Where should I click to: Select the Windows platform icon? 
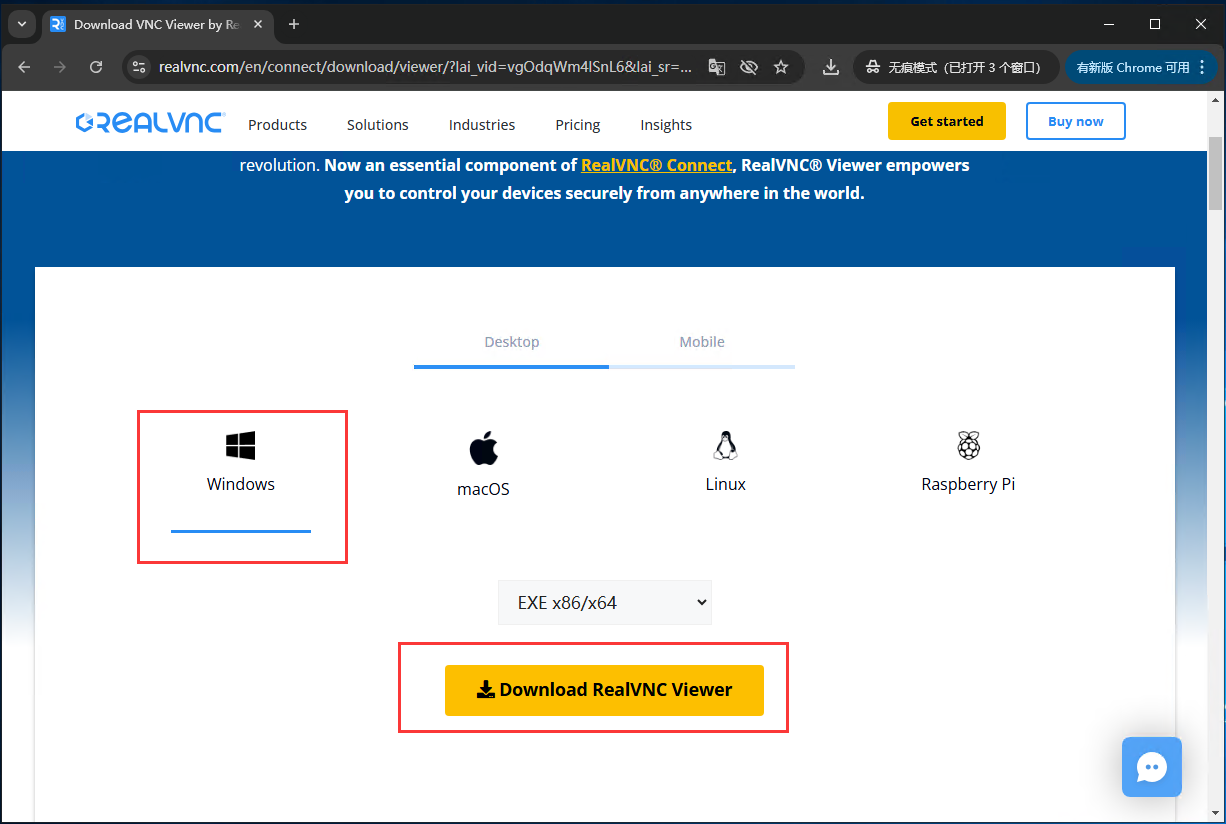[240, 445]
